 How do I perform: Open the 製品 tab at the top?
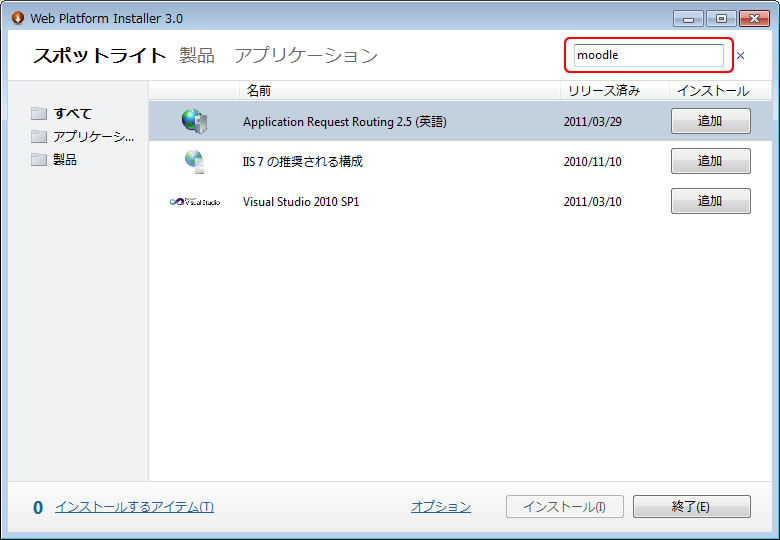click(x=197, y=55)
